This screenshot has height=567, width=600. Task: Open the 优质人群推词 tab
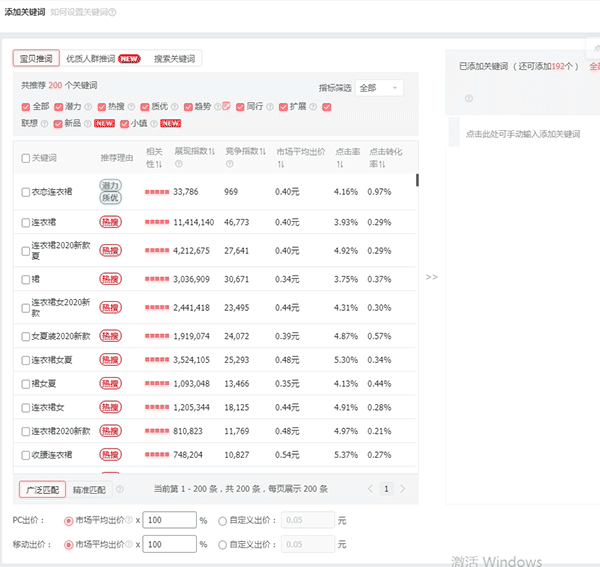[x=103, y=59]
